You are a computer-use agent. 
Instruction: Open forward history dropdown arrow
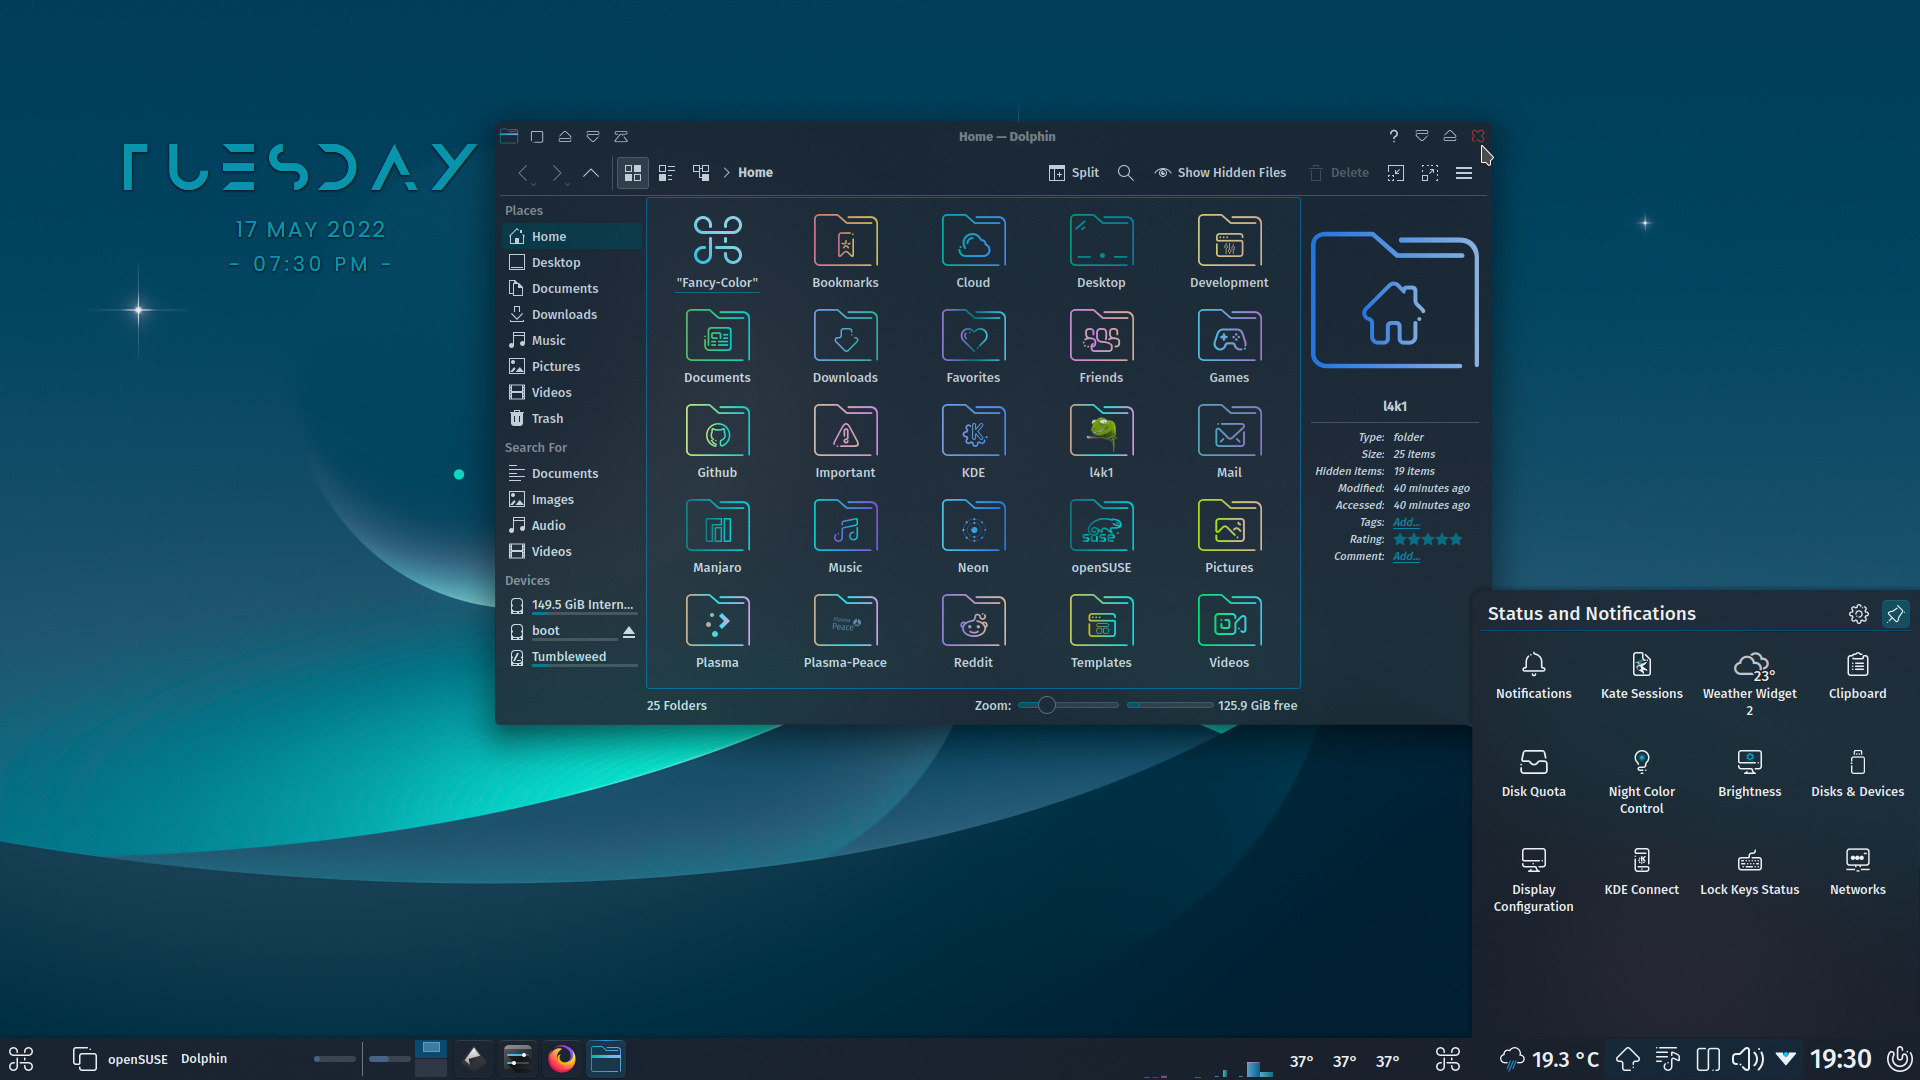point(568,184)
